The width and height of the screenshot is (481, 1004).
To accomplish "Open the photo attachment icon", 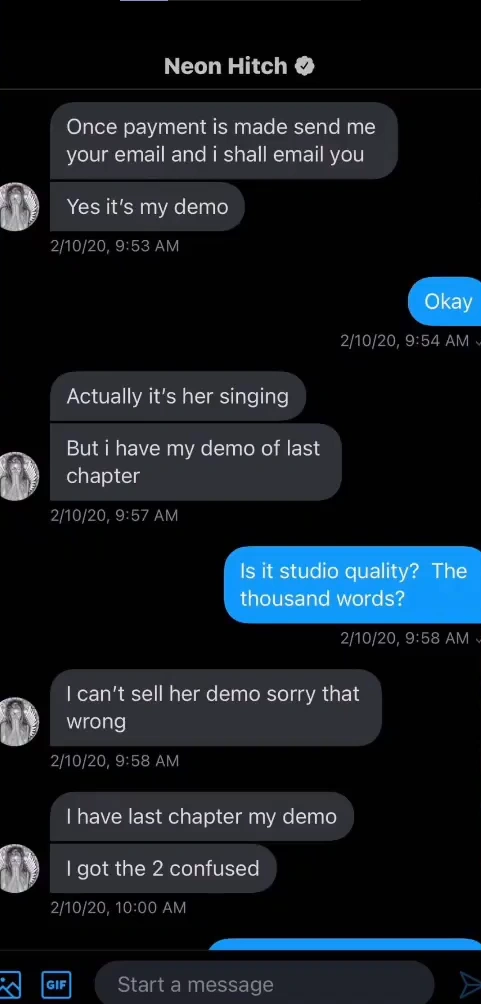I will point(10,984).
